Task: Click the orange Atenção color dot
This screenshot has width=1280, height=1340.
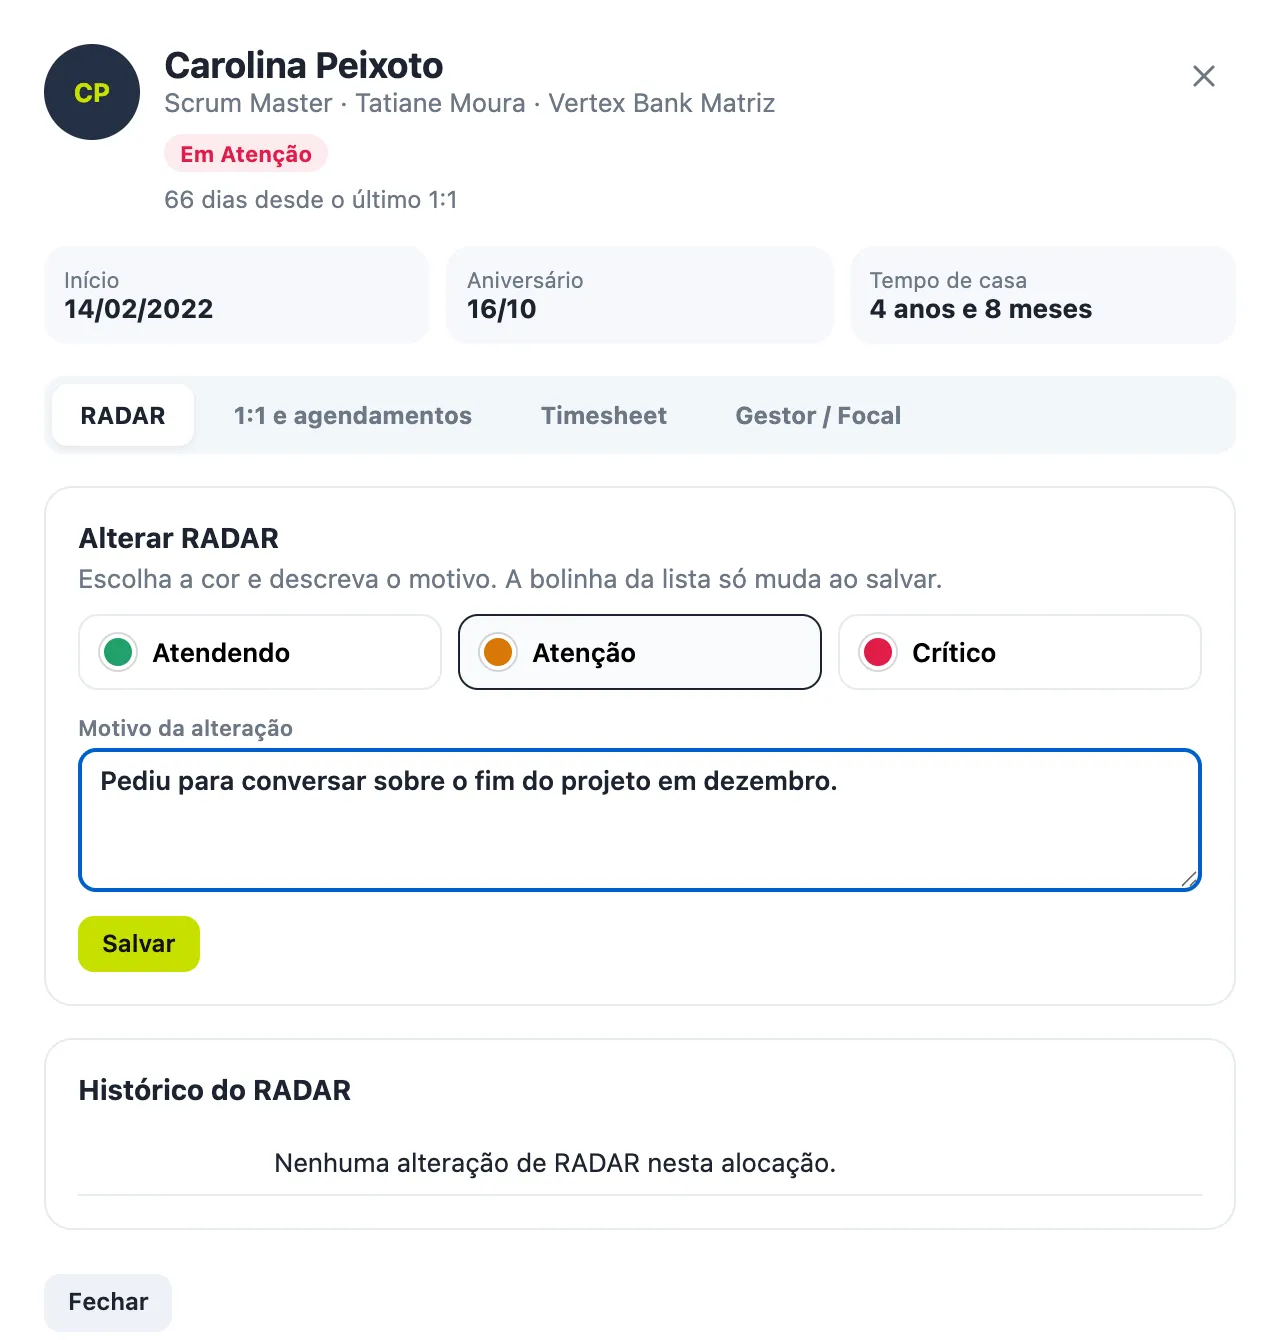Action: tap(498, 652)
